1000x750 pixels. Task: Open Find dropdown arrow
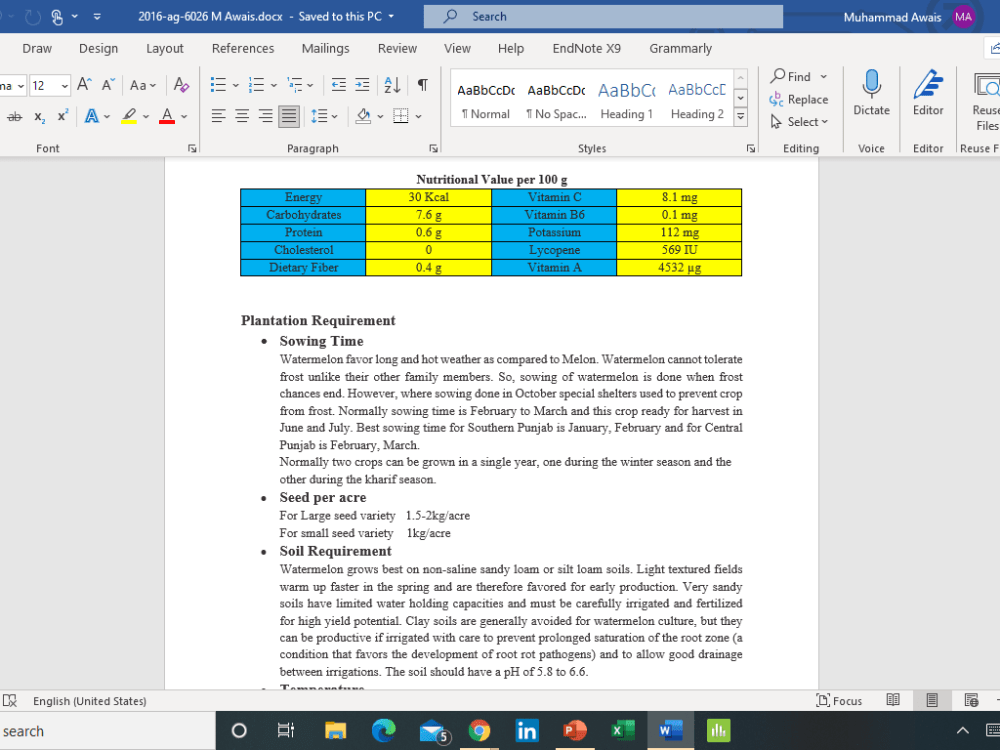pyautogui.click(x=823, y=77)
